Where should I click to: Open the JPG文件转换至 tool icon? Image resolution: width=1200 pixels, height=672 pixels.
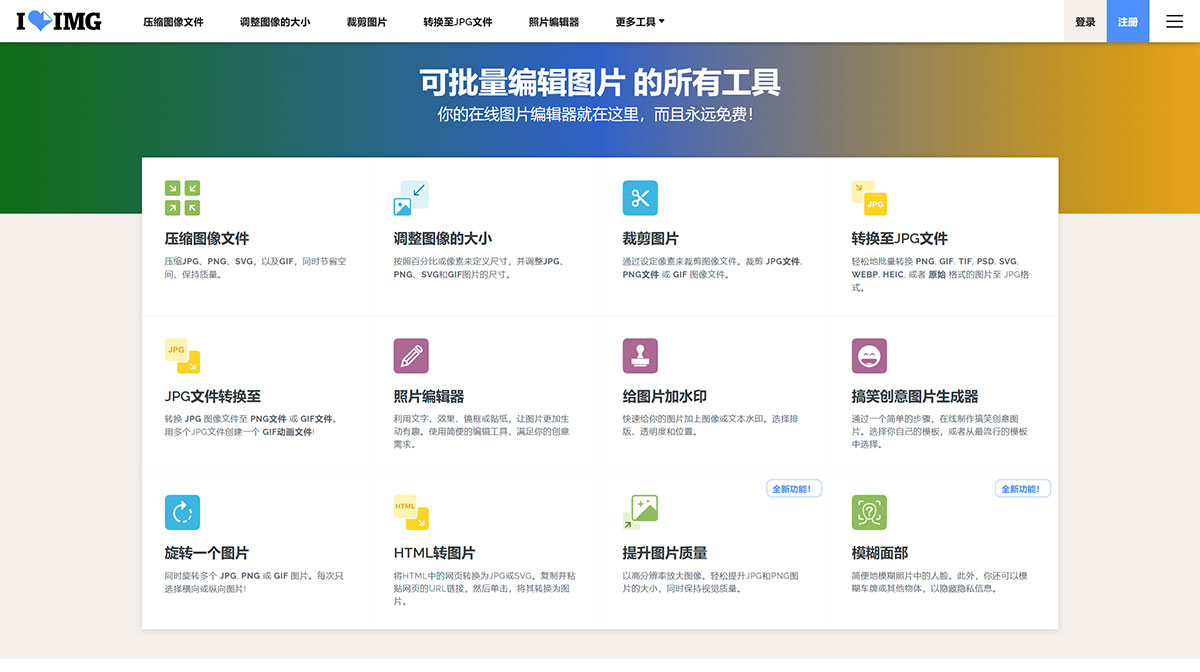[x=180, y=354]
